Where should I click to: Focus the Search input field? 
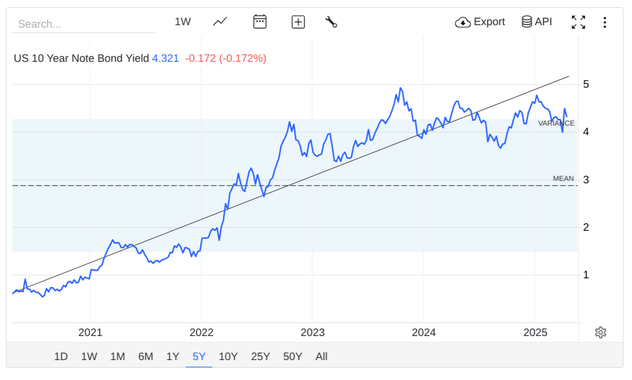pyautogui.click(x=83, y=24)
